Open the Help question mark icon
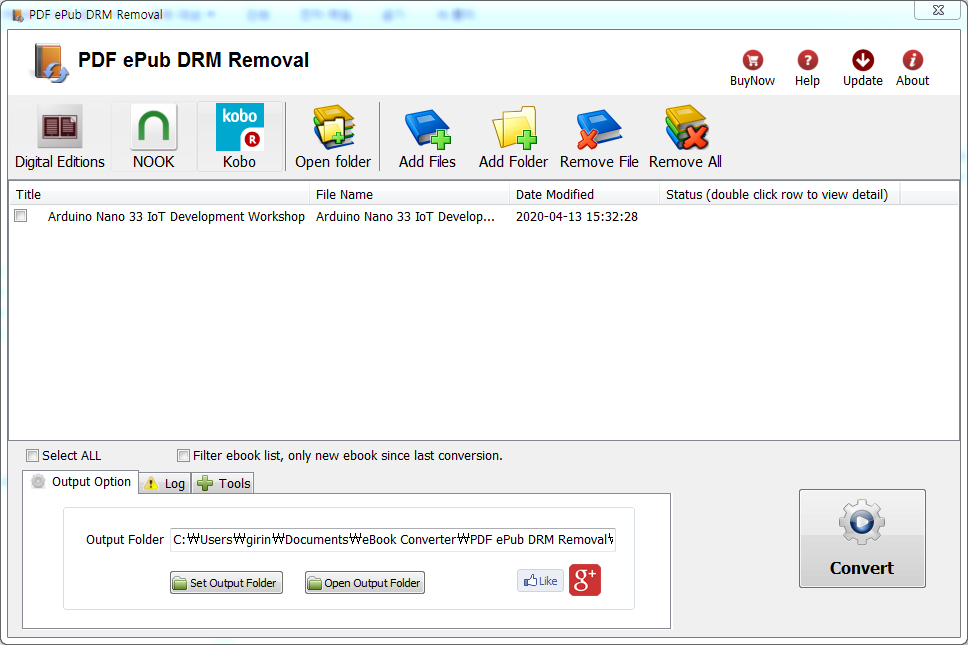The width and height of the screenshot is (968, 645). tap(807, 68)
